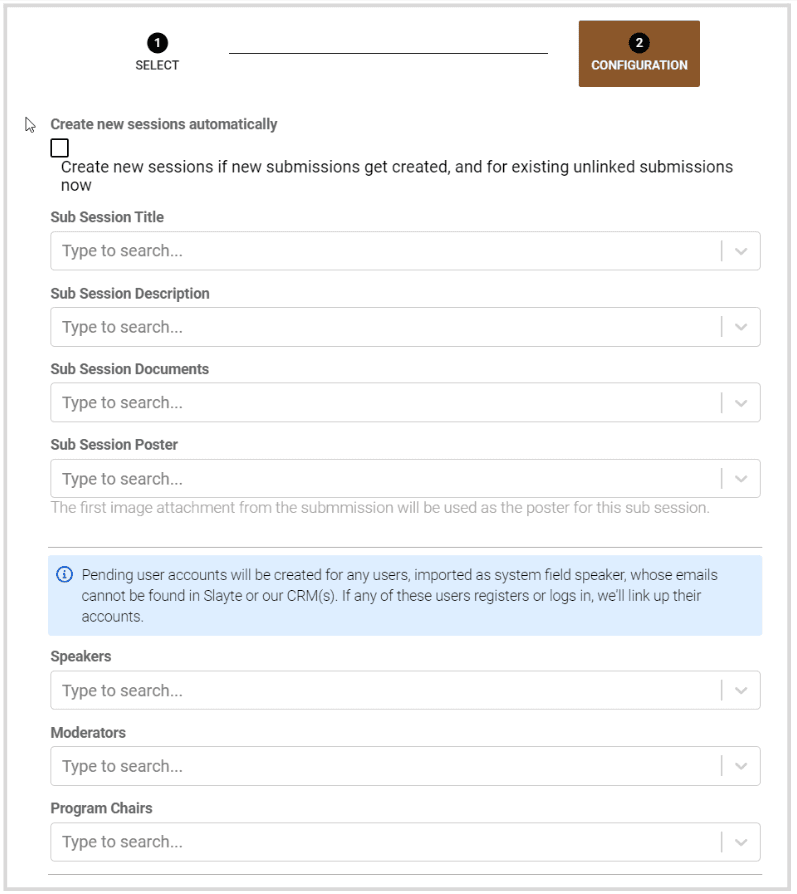Viewport: 797px width, 894px height.
Task: Open the Program Chairs dropdown chevron
Action: point(741,842)
